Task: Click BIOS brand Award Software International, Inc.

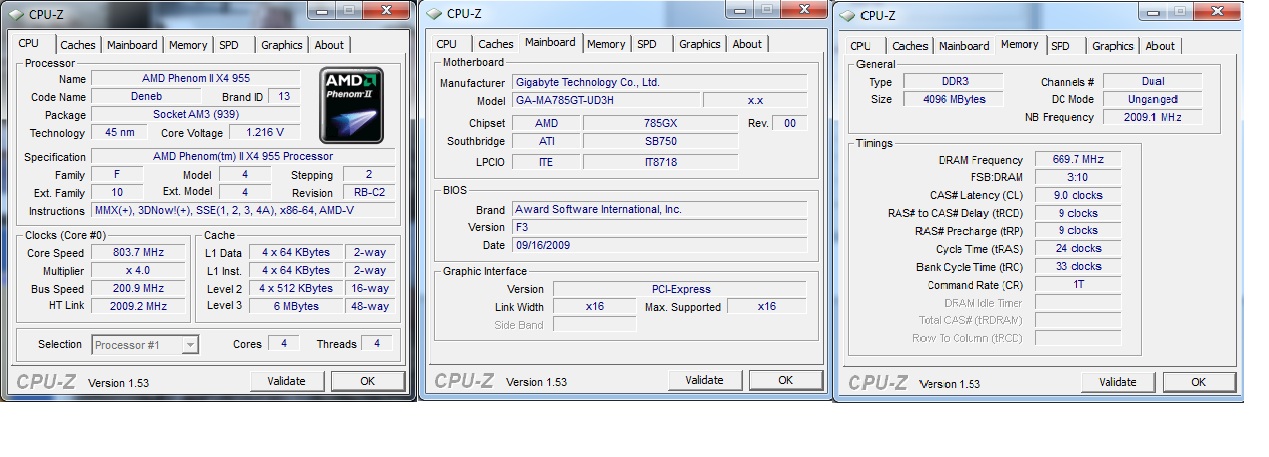Action: (x=659, y=210)
